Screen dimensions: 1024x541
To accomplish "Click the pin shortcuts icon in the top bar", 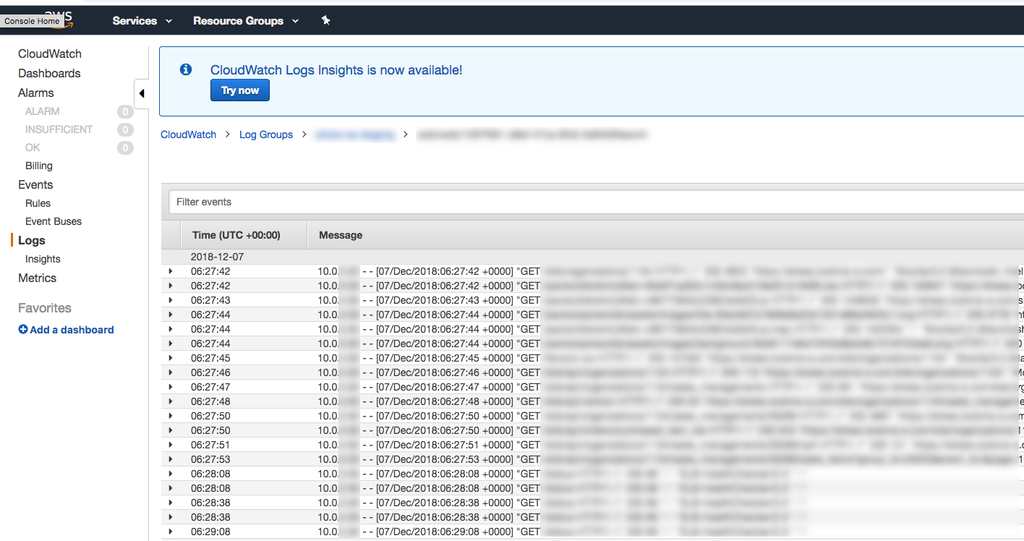I will pyautogui.click(x=326, y=20).
